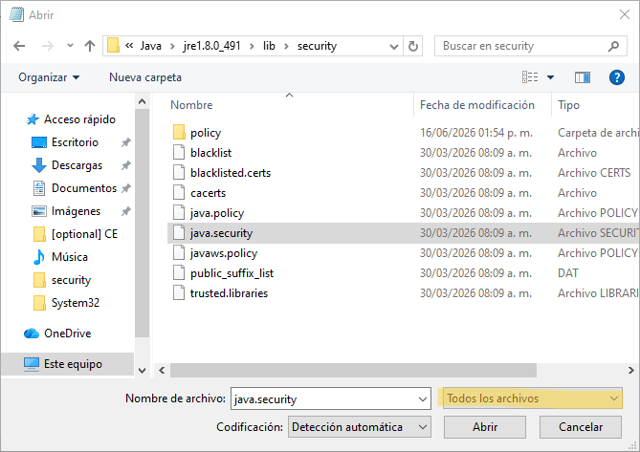Click the lib breadcrumb segment
The height and width of the screenshot is (452, 640).
pyautogui.click(x=269, y=46)
